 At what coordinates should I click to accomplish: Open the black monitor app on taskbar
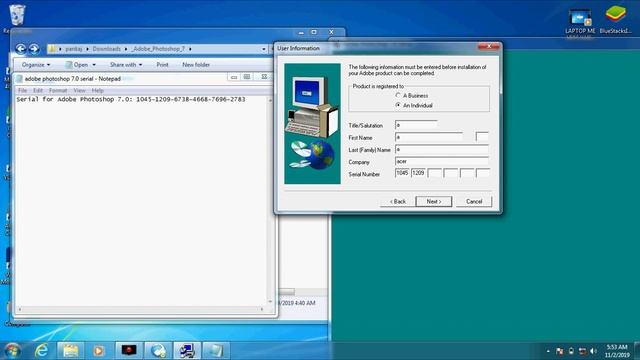click(129, 350)
